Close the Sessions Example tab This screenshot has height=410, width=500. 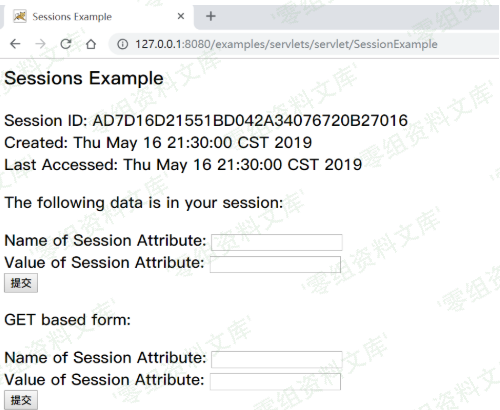coord(181,16)
